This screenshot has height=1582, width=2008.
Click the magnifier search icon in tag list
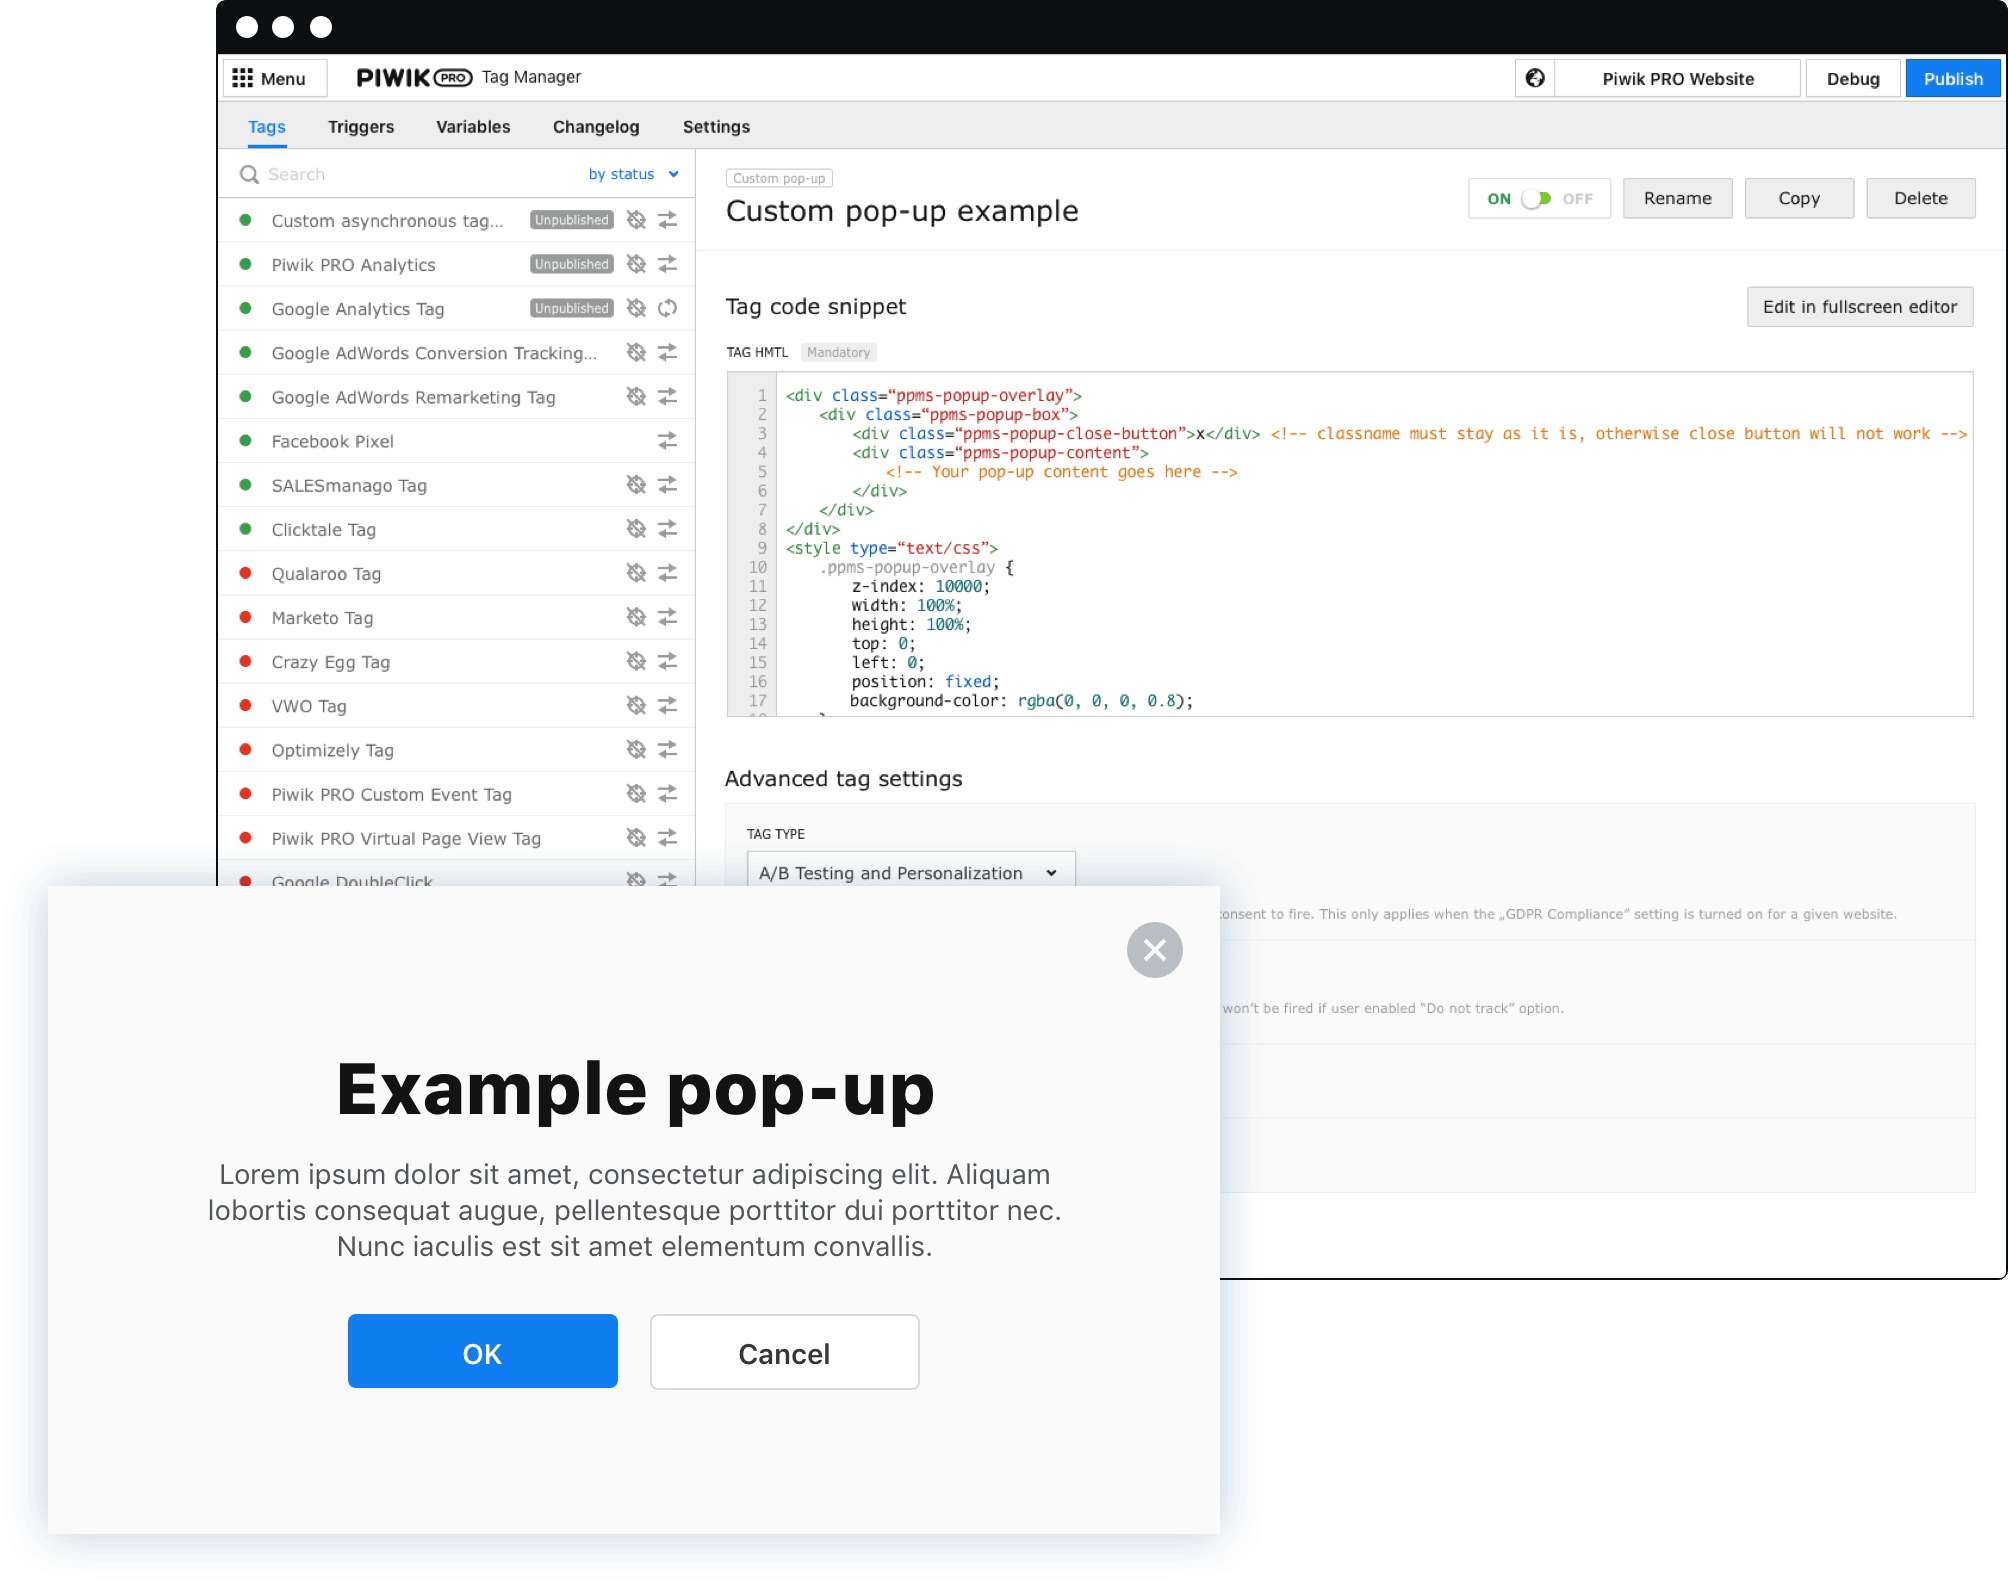[x=249, y=174]
